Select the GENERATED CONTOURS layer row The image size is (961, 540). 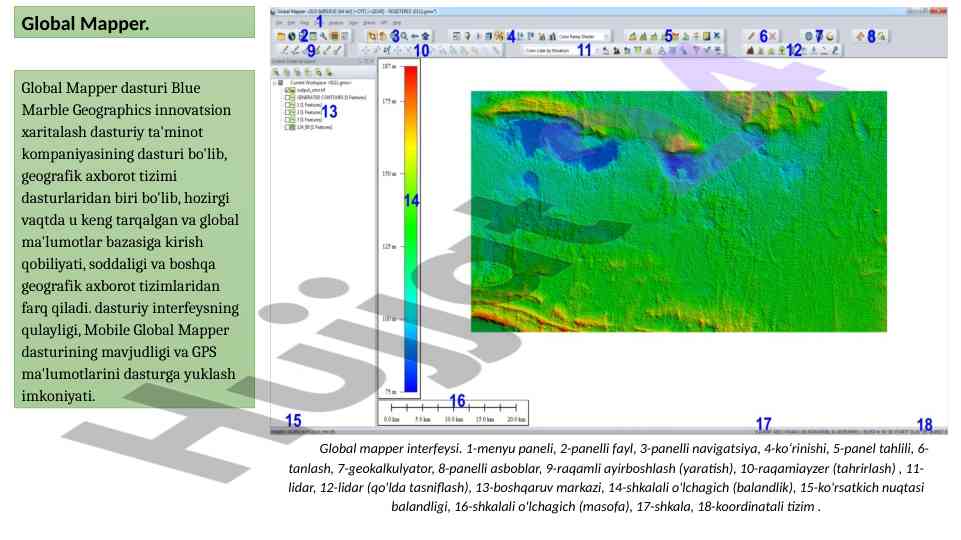point(326,97)
